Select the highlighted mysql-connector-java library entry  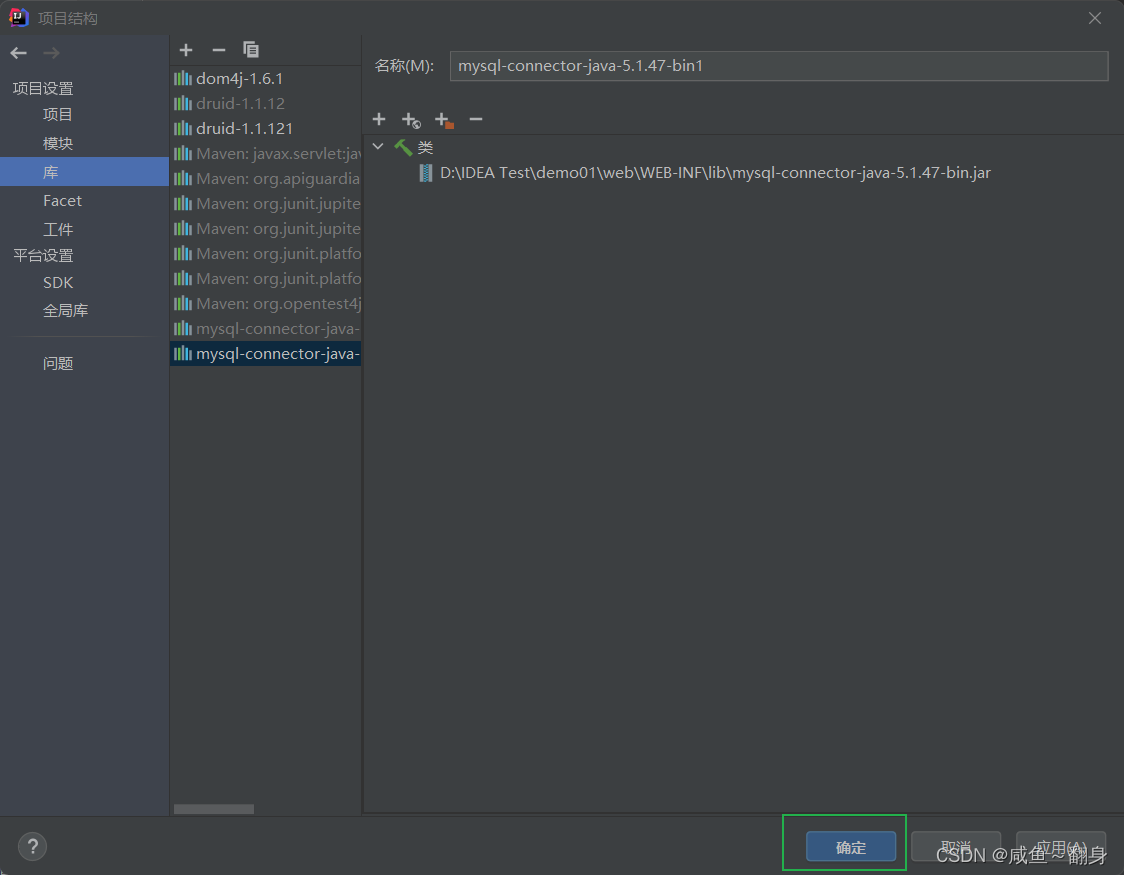coord(265,354)
